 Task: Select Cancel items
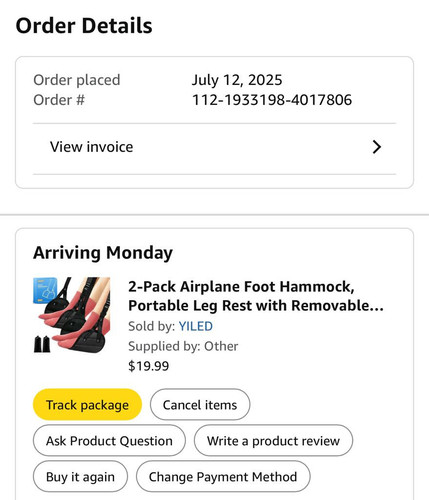click(x=200, y=405)
